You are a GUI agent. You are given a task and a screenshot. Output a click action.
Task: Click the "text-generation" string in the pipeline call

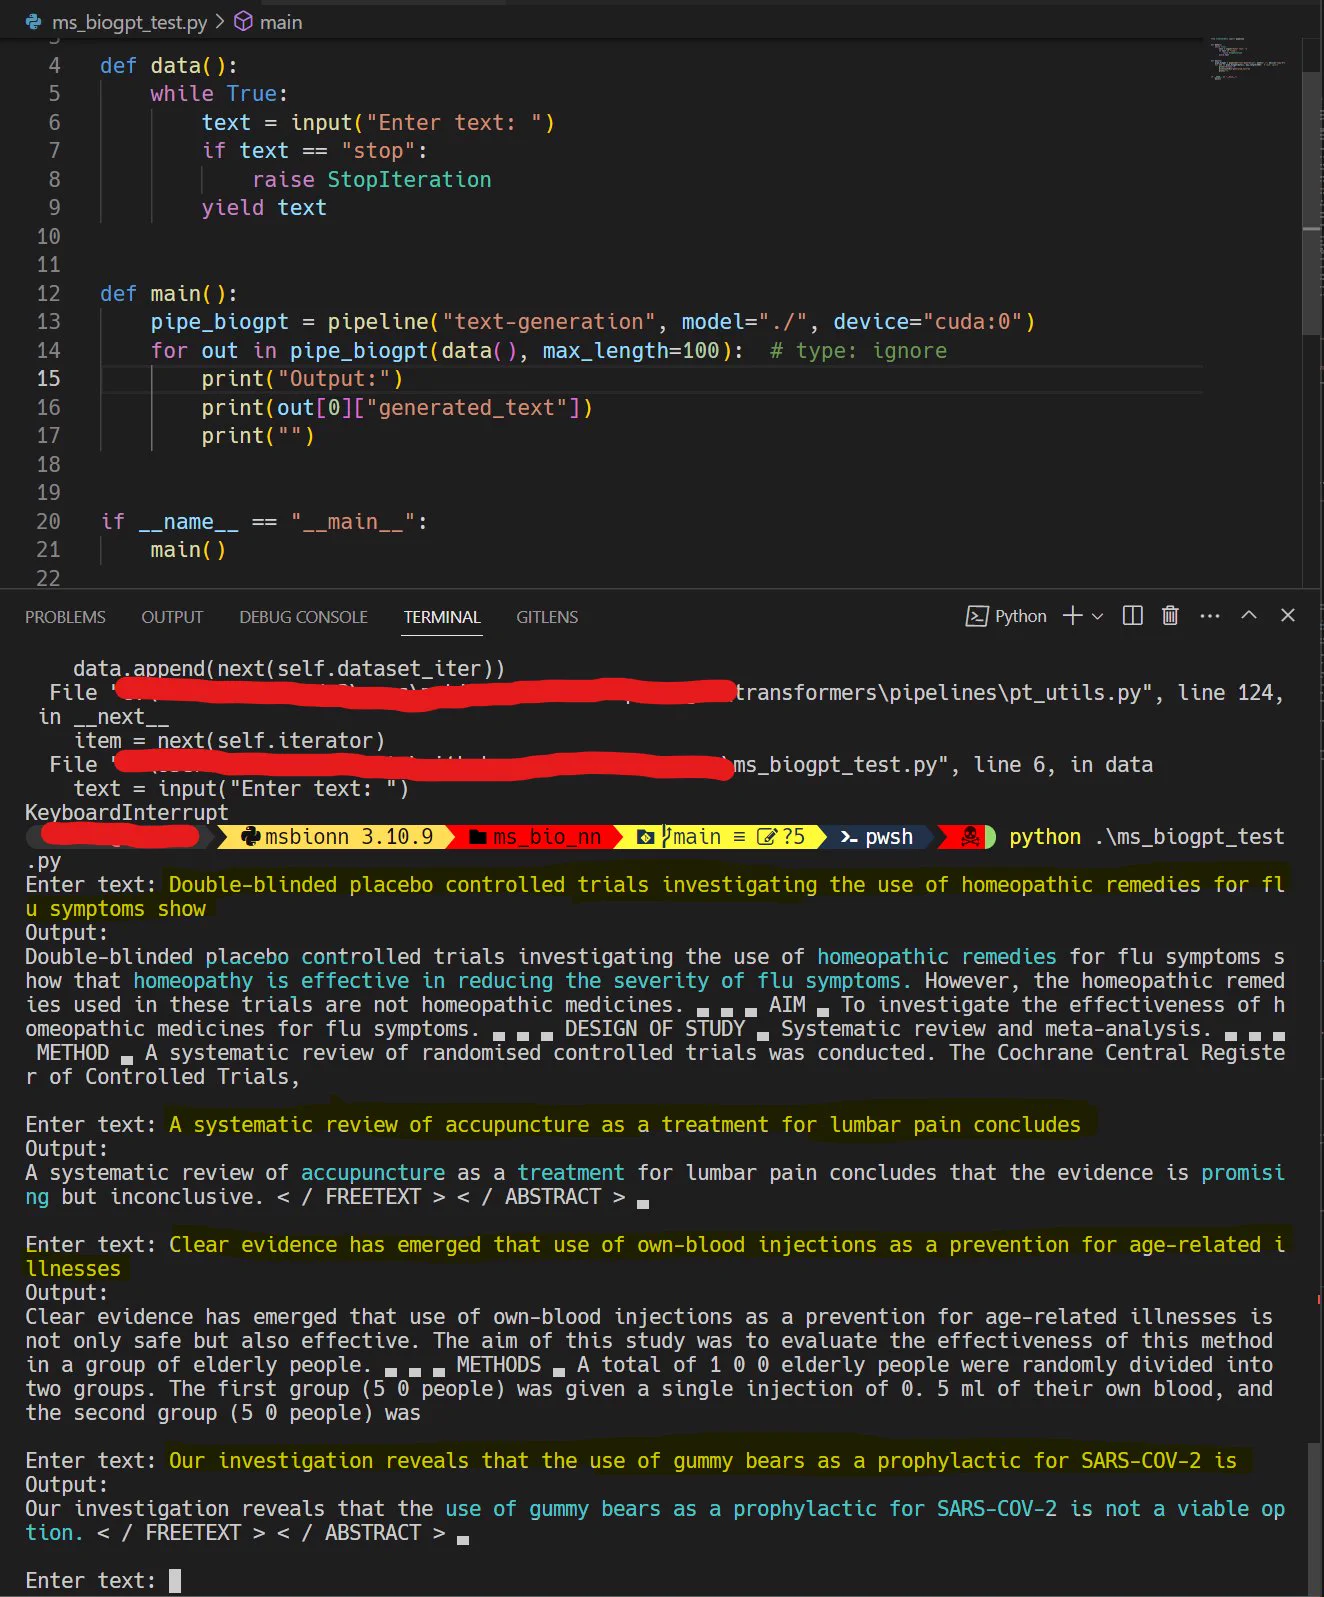click(x=549, y=322)
